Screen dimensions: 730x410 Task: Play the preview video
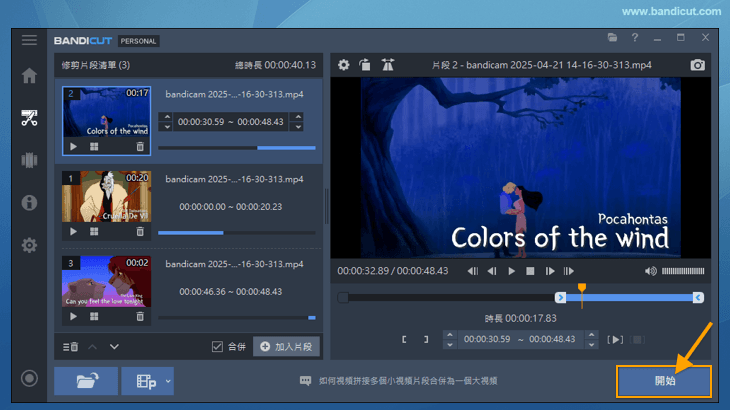coord(511,271)
